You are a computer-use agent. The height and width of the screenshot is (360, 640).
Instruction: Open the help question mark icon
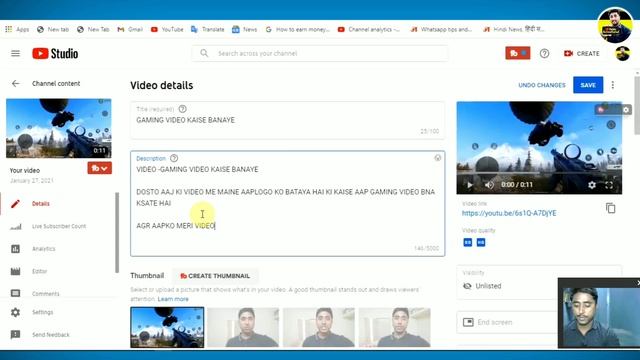544,53
